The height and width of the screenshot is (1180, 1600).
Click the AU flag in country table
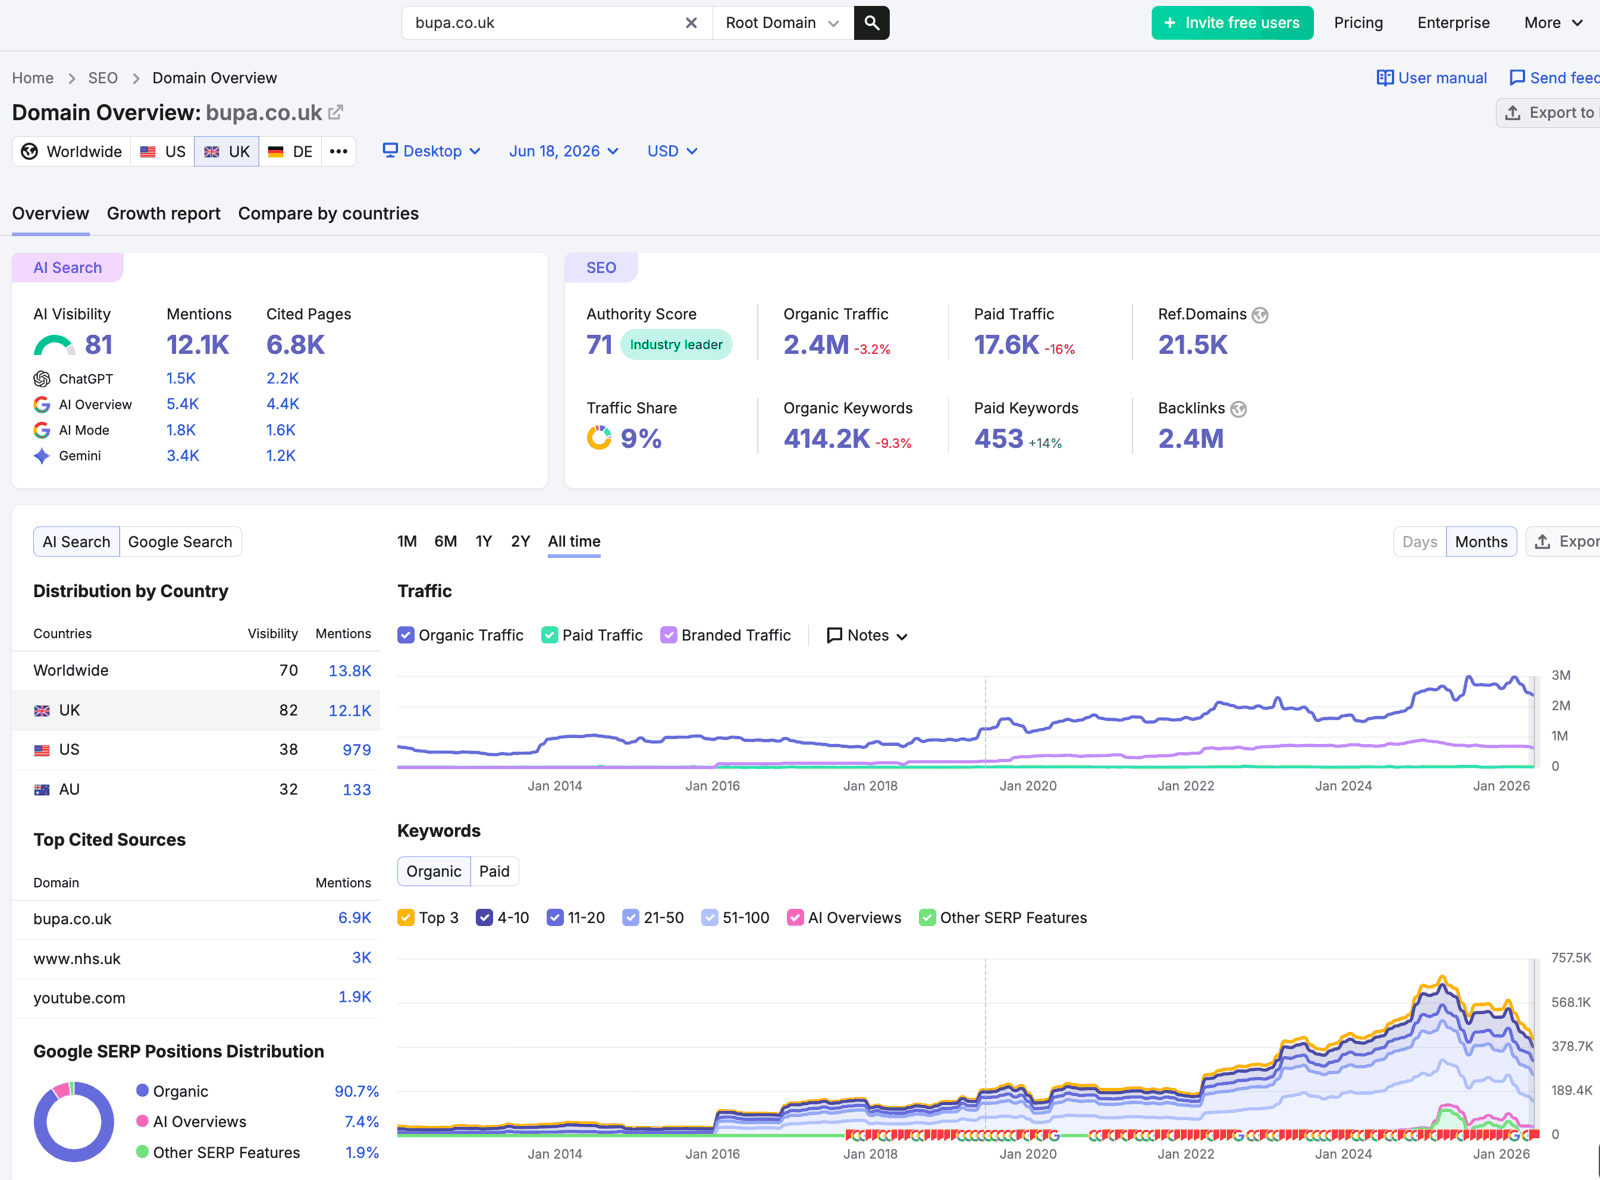click(42, 790)
